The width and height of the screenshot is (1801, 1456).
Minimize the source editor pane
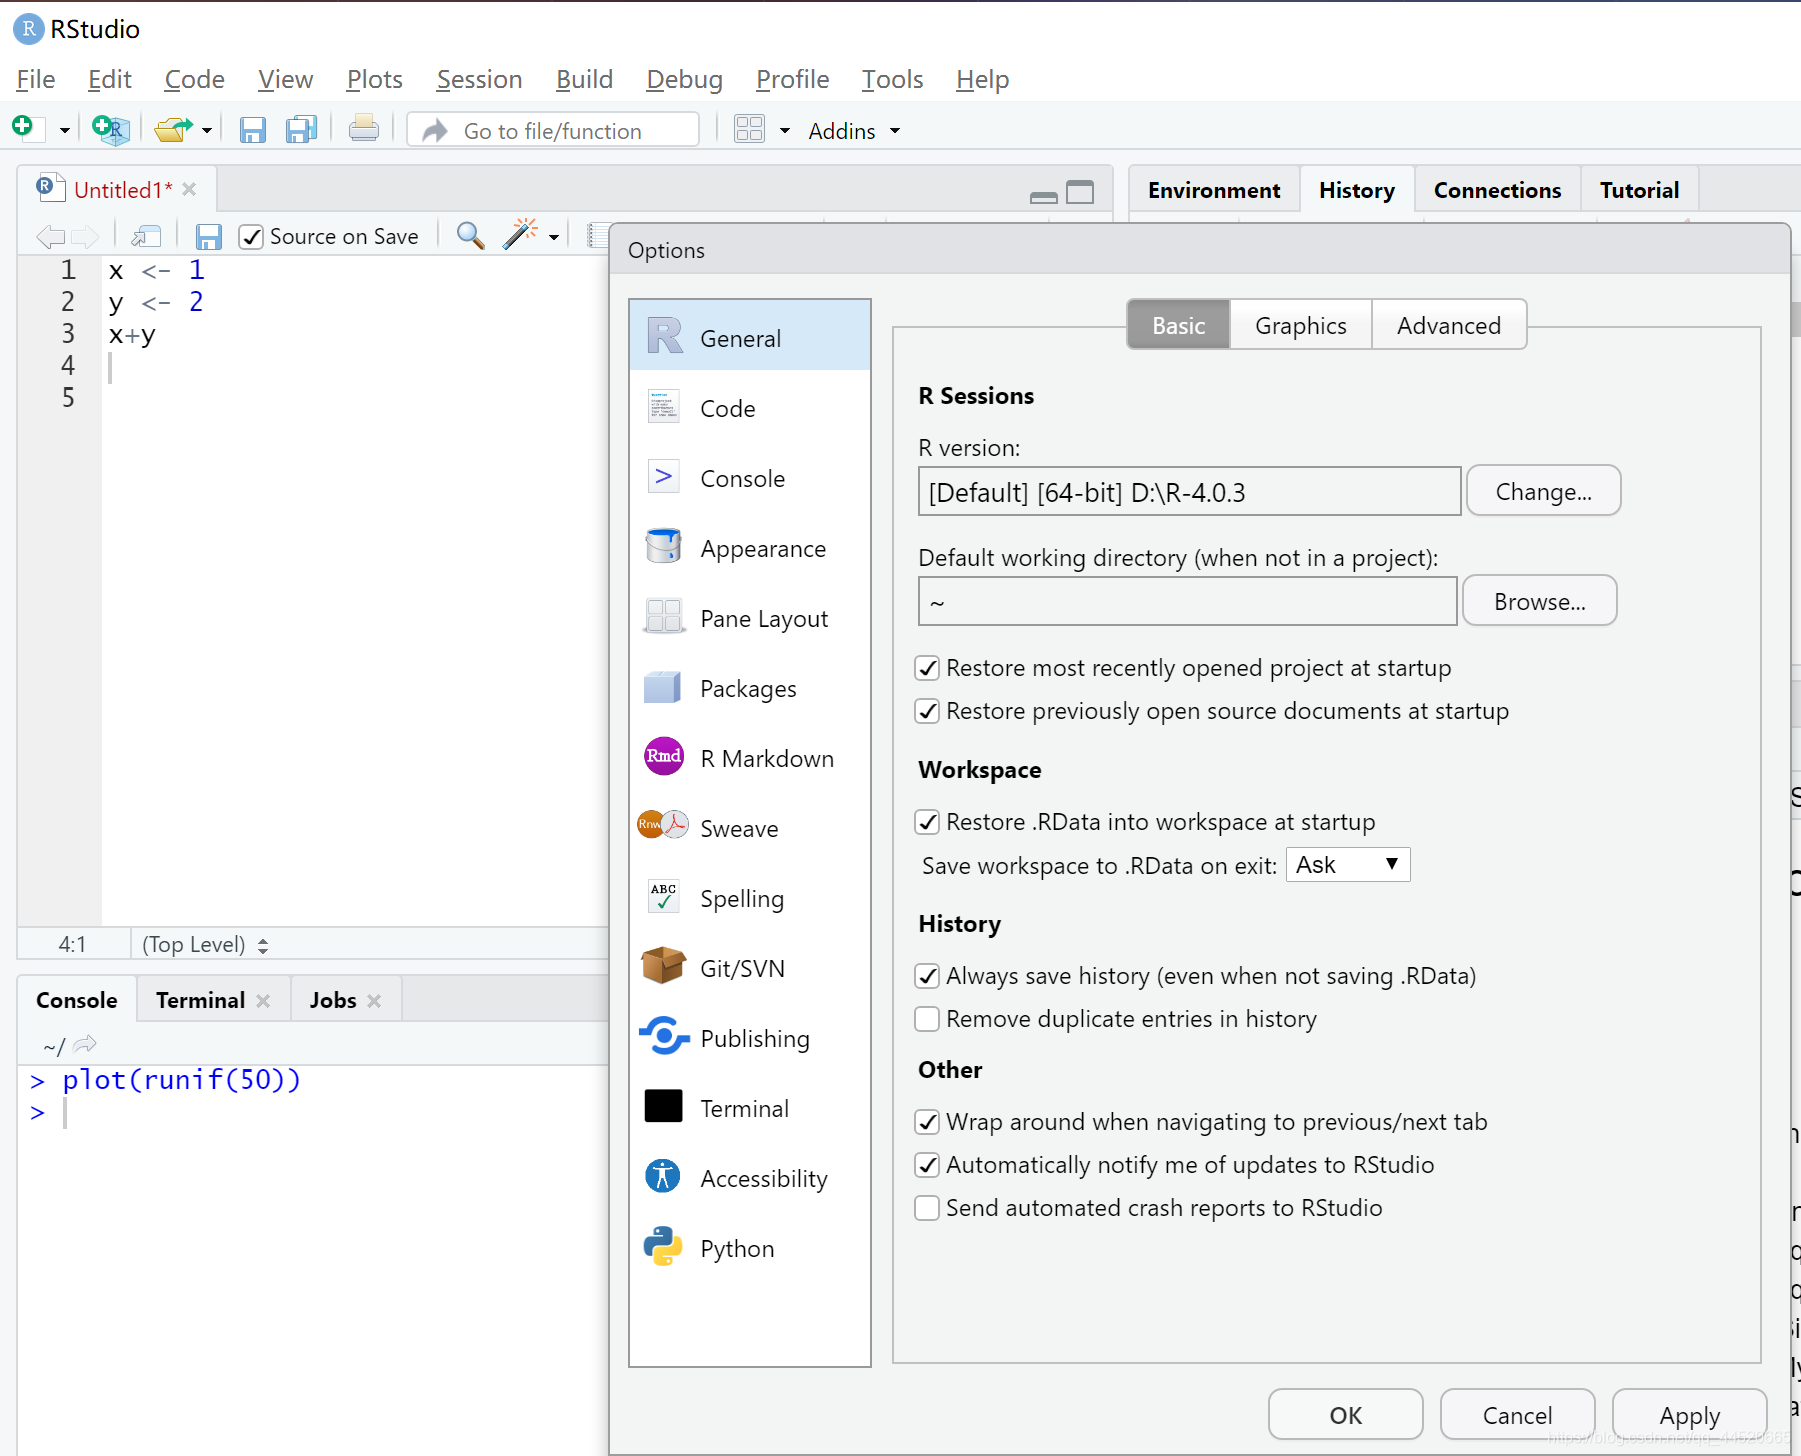[1043, 196]
